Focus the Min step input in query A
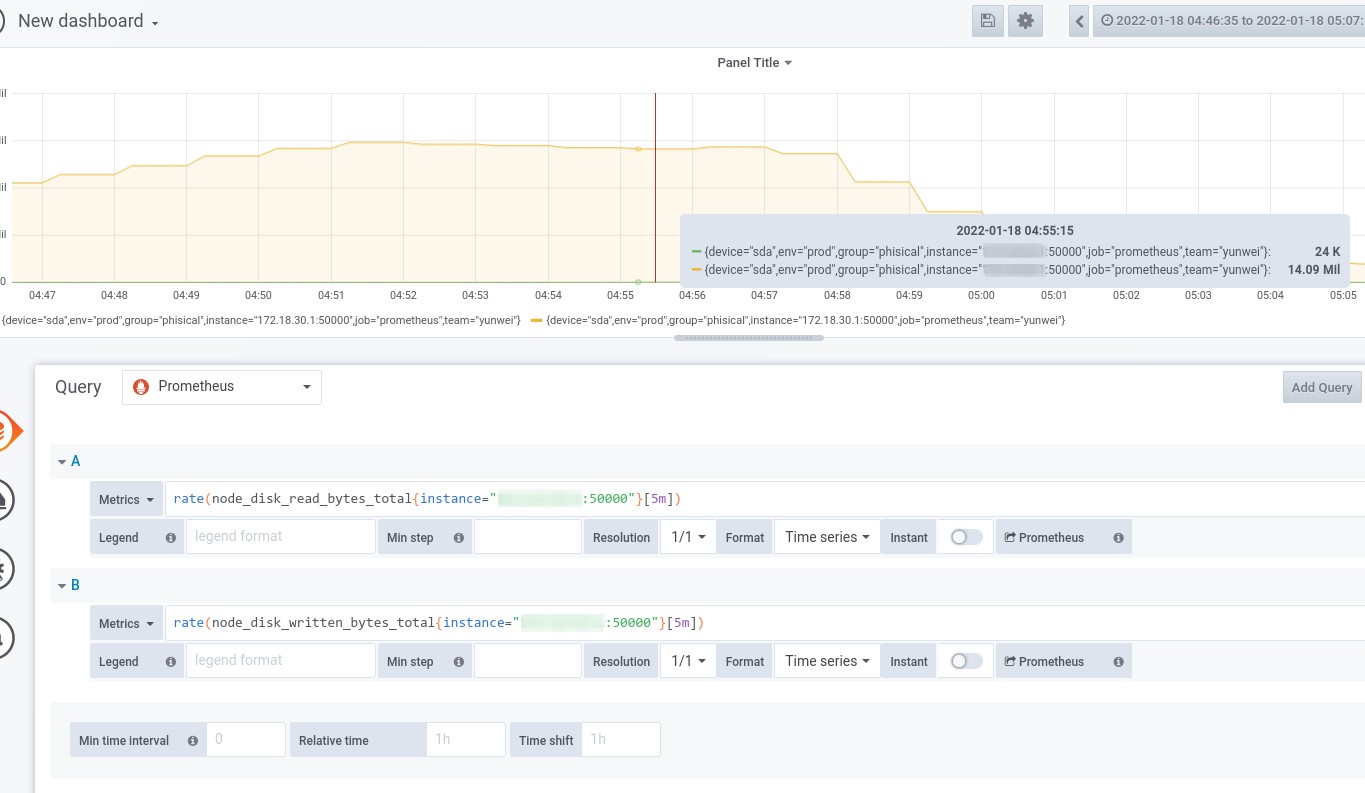 pyautogui.click(x=528, y=536)
